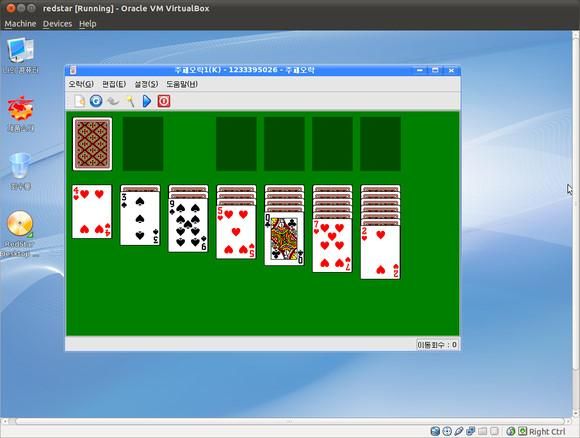Select the 7 of hearts card
The height and width of the screenshot is (438, 580).
333,245
